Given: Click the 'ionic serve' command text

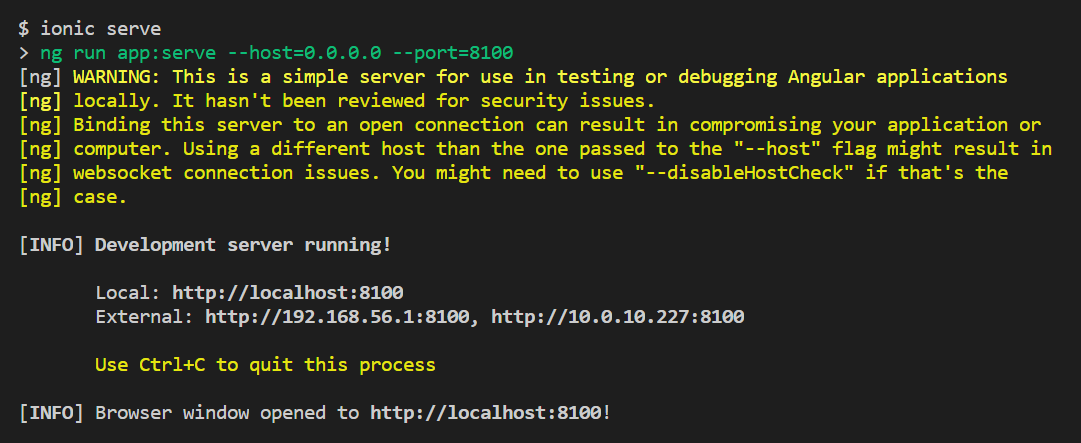Looking at the screenshot, I should pos(101,28).
